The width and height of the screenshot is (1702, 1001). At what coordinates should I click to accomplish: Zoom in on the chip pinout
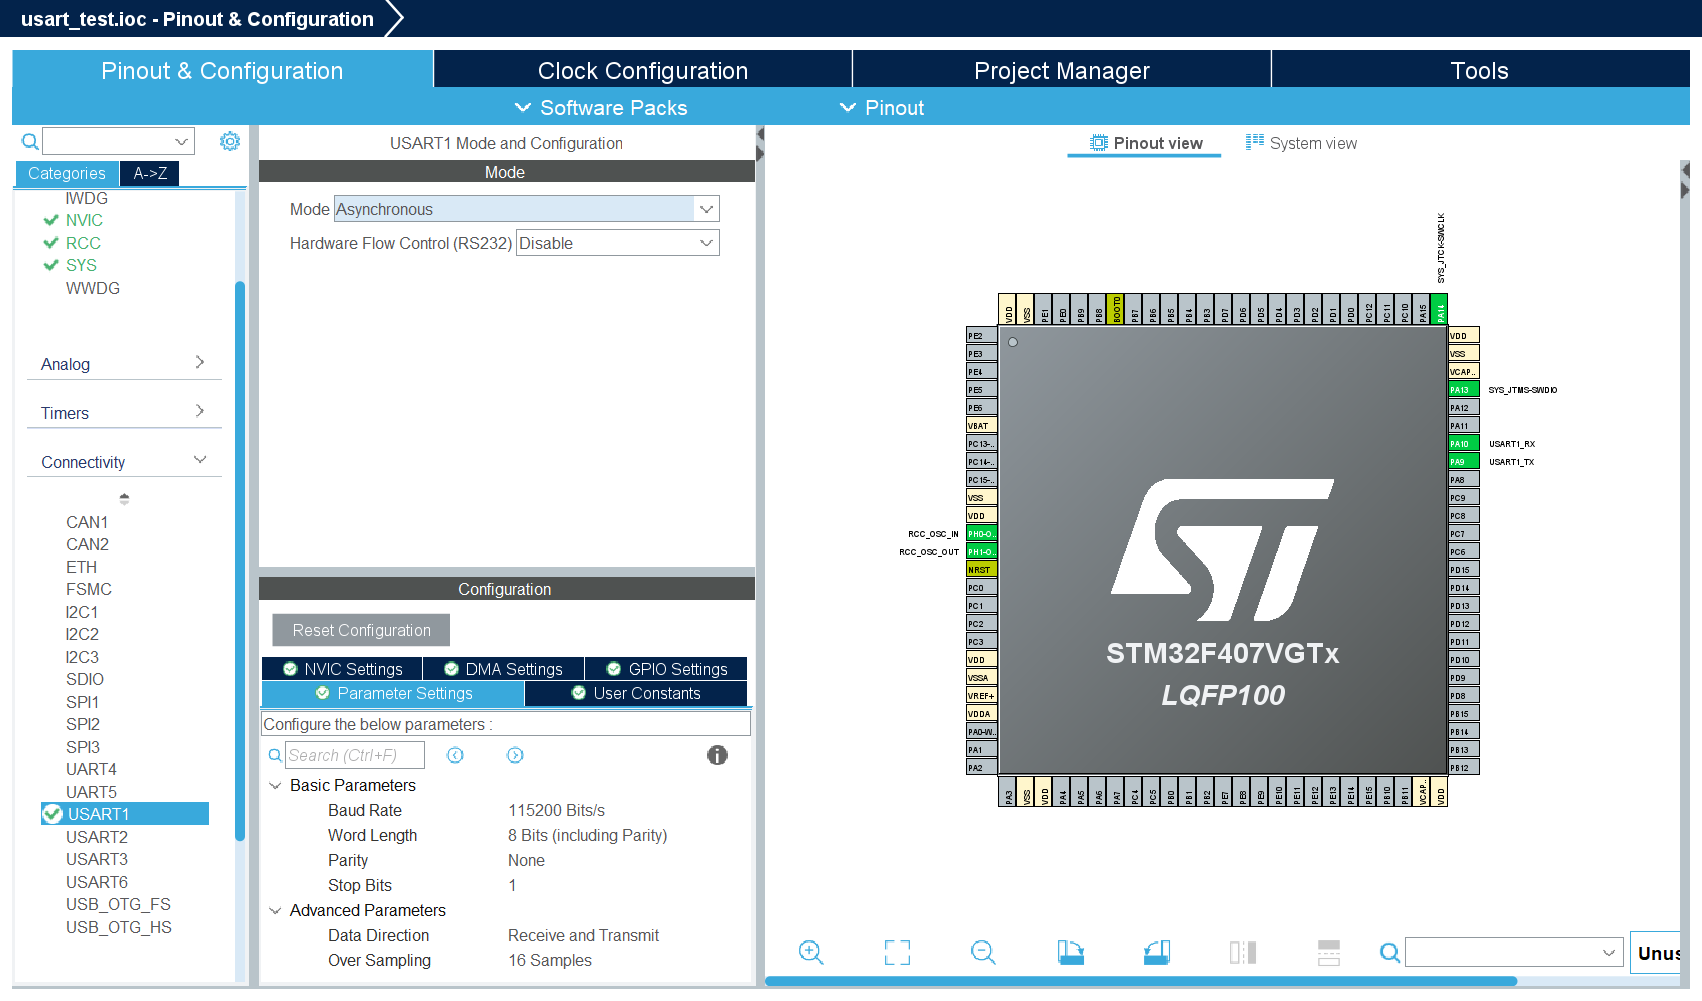point(811,952)
